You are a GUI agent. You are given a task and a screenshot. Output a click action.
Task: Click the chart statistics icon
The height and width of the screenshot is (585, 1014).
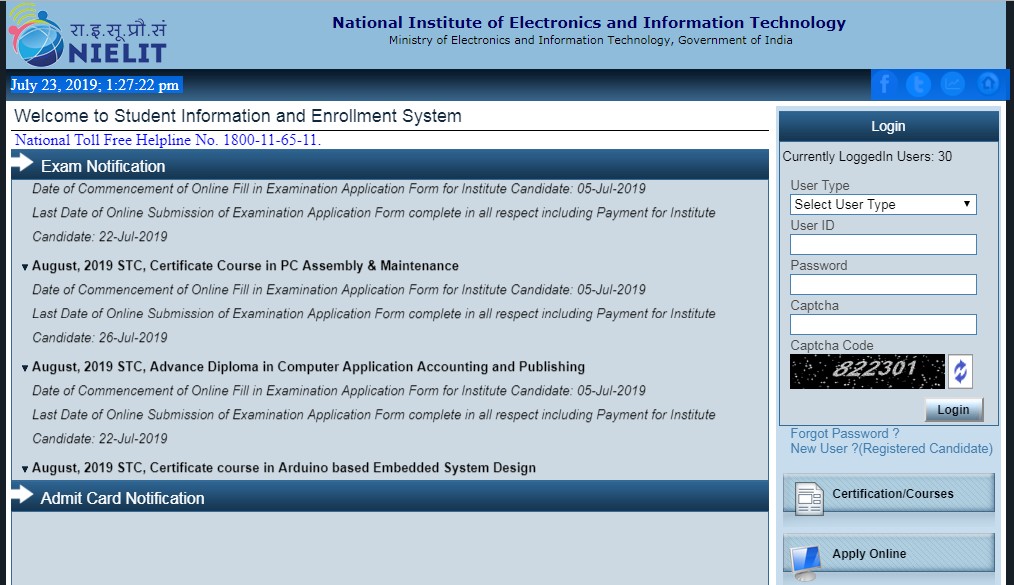[953, 84]
